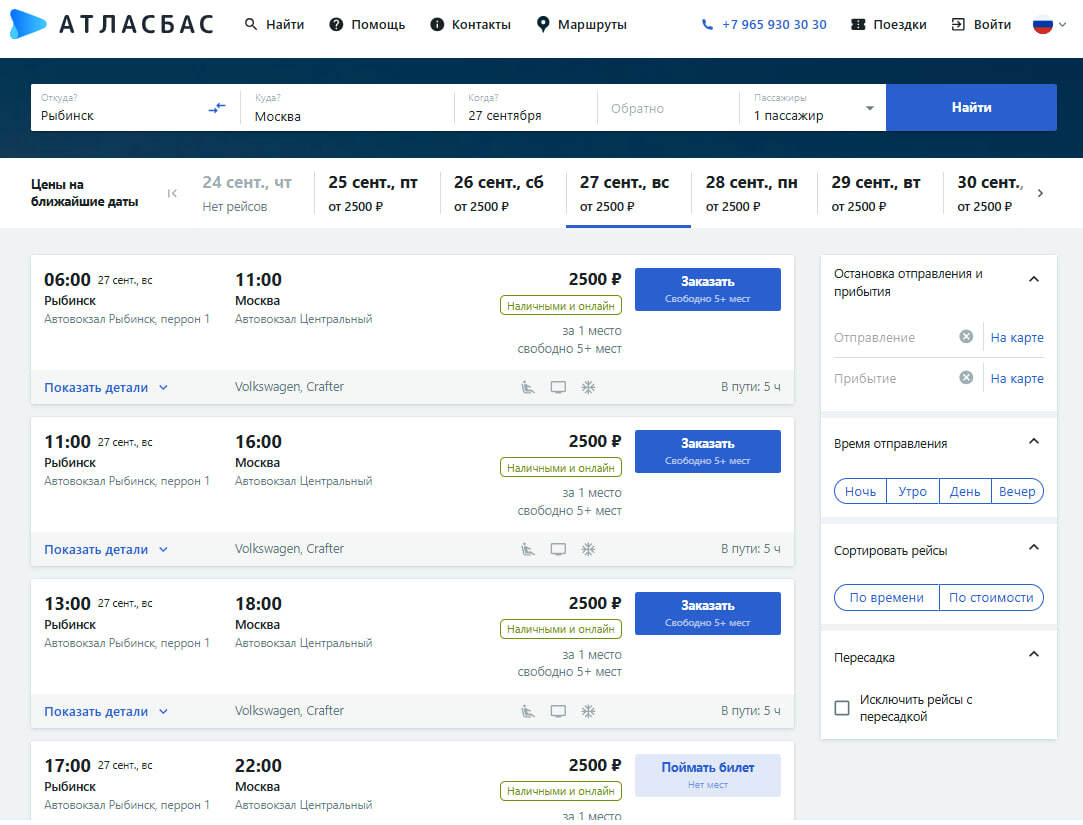Filter departures by Вечер
The height and width of the screenshot is (825, 1083).
[x=1017, y=491]
